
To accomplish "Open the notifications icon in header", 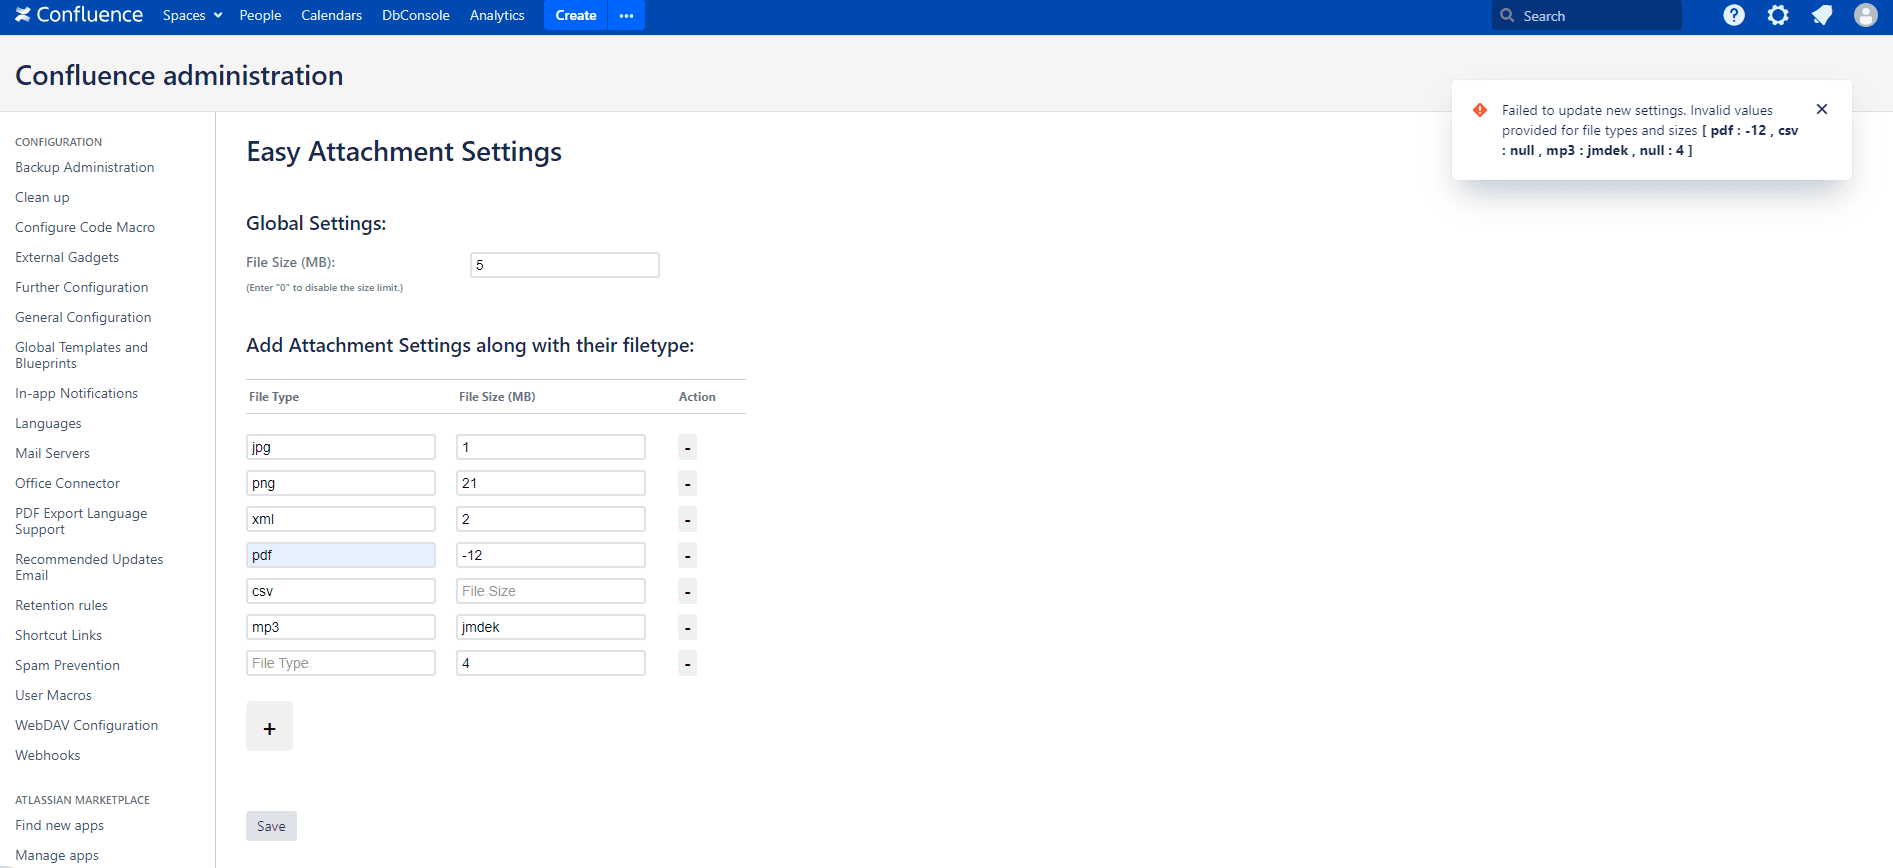I will point(1821,15).
